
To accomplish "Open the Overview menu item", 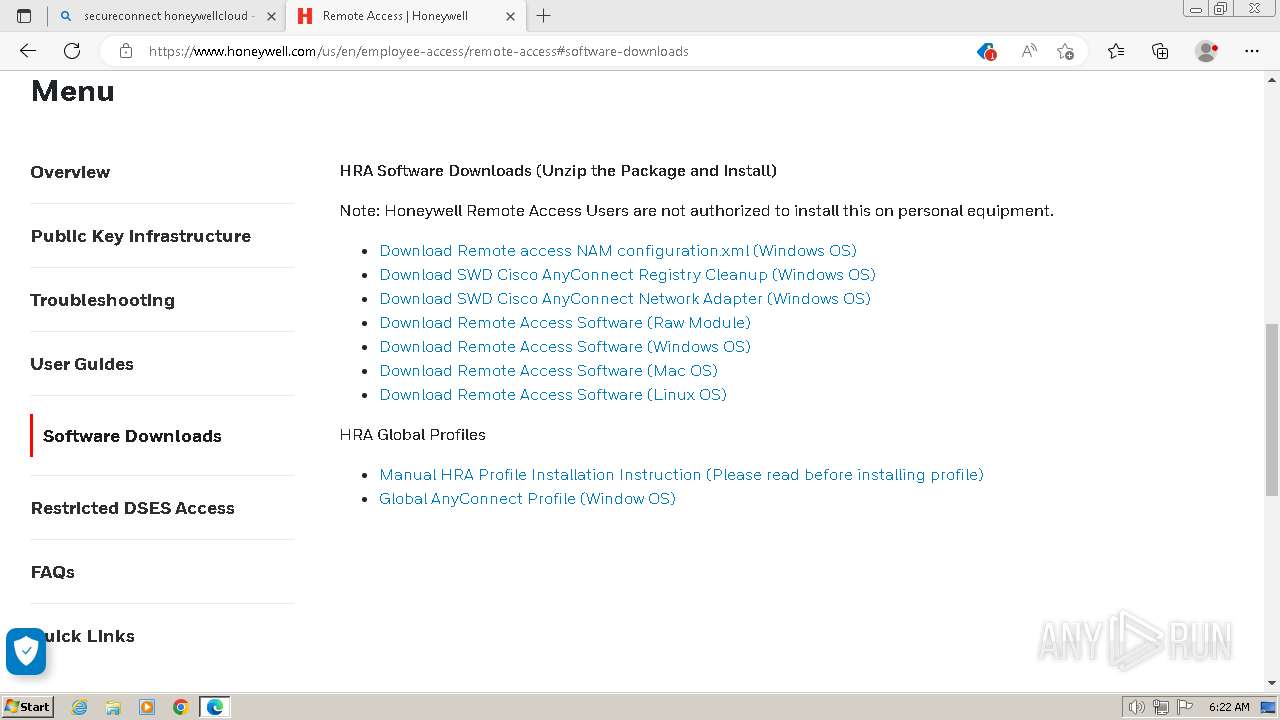I will pos(70,172).
